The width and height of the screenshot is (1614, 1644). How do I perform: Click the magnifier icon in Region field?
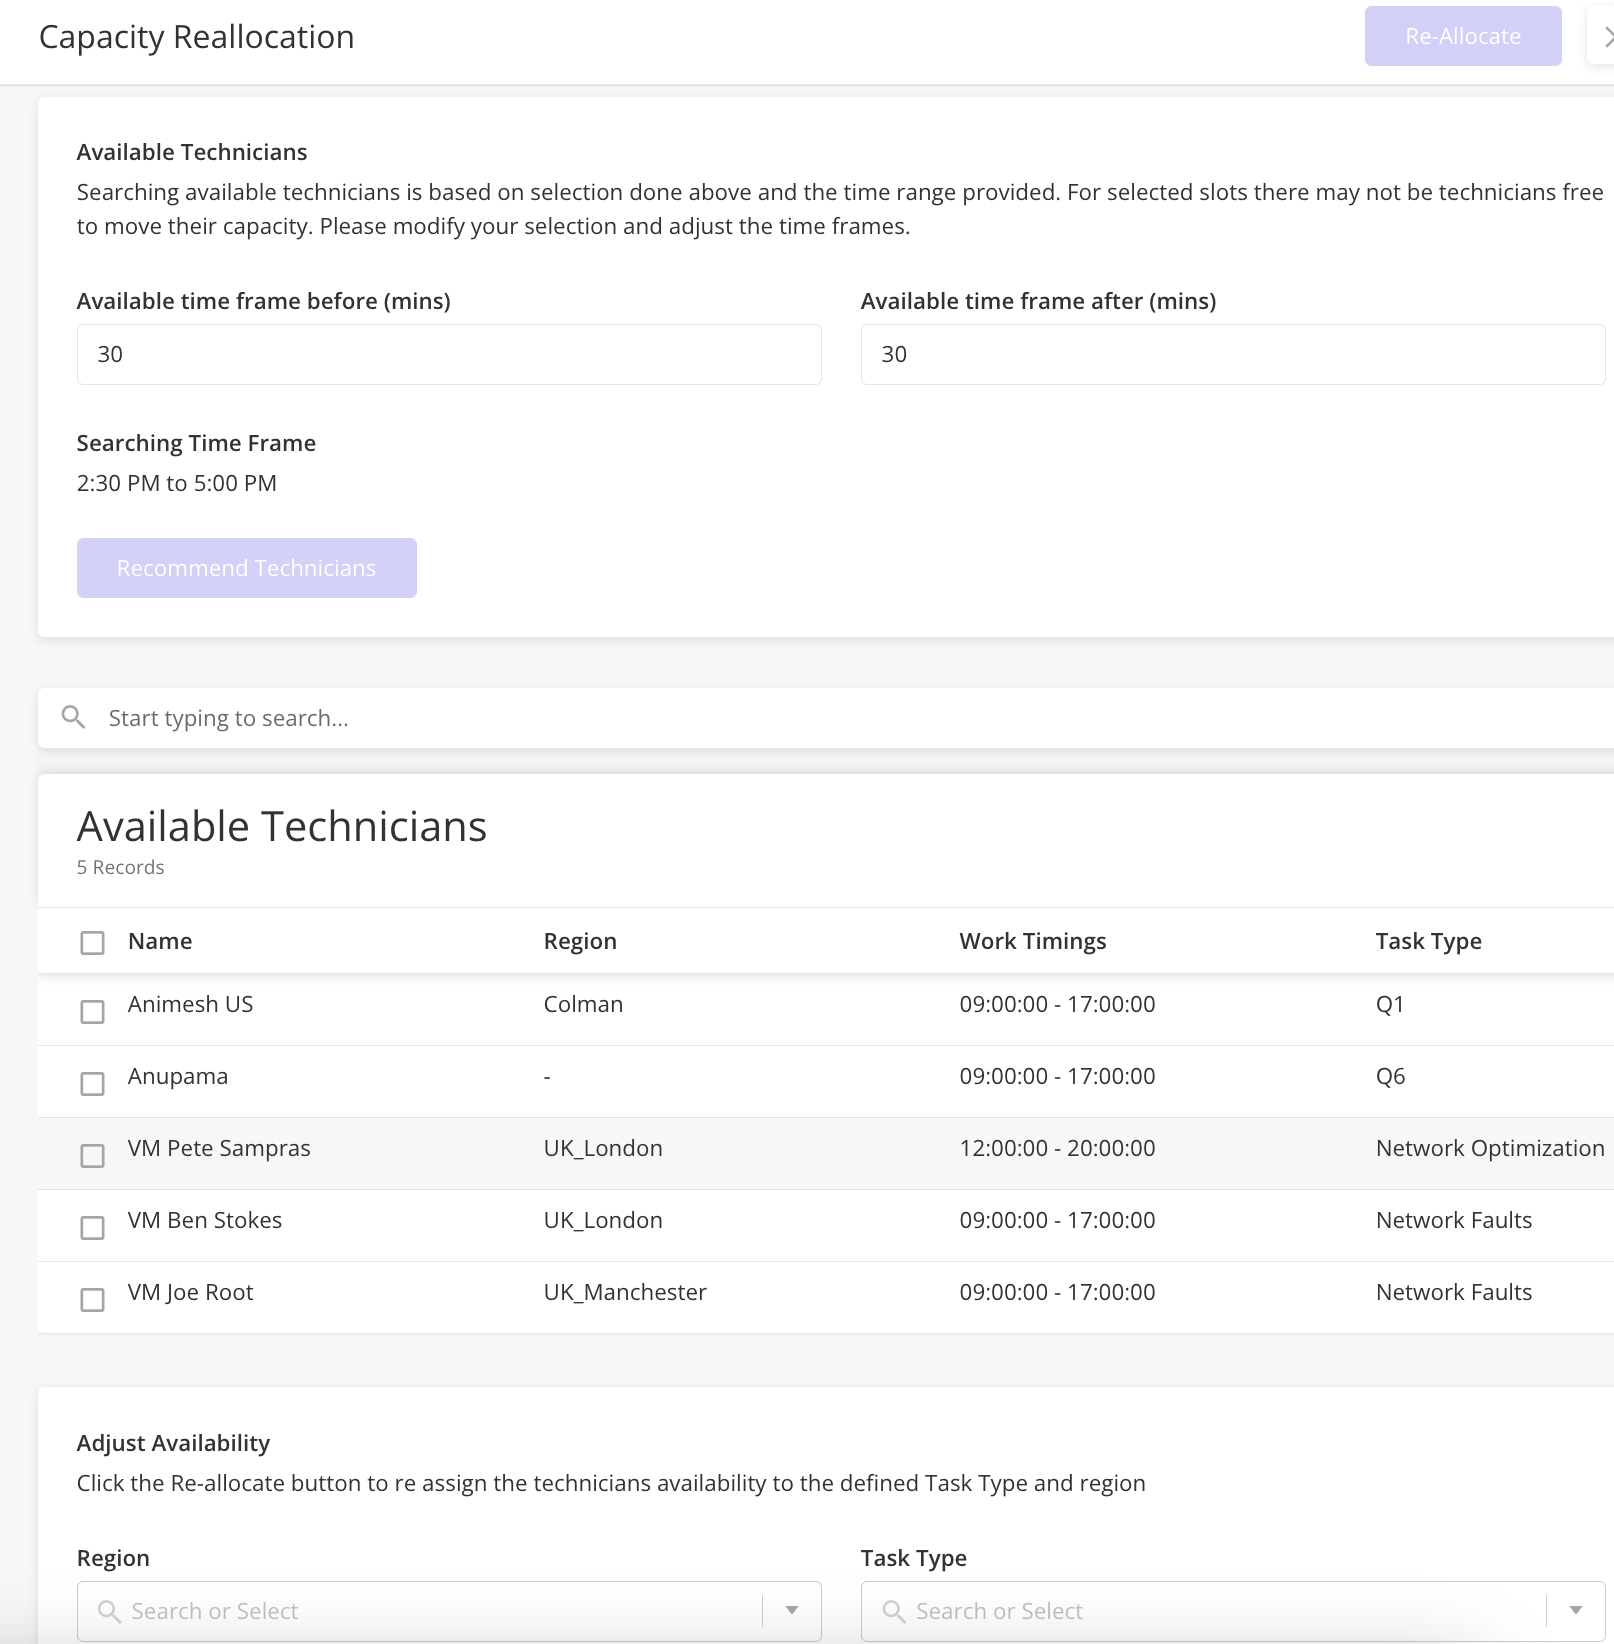click(x=109, y=1611)
